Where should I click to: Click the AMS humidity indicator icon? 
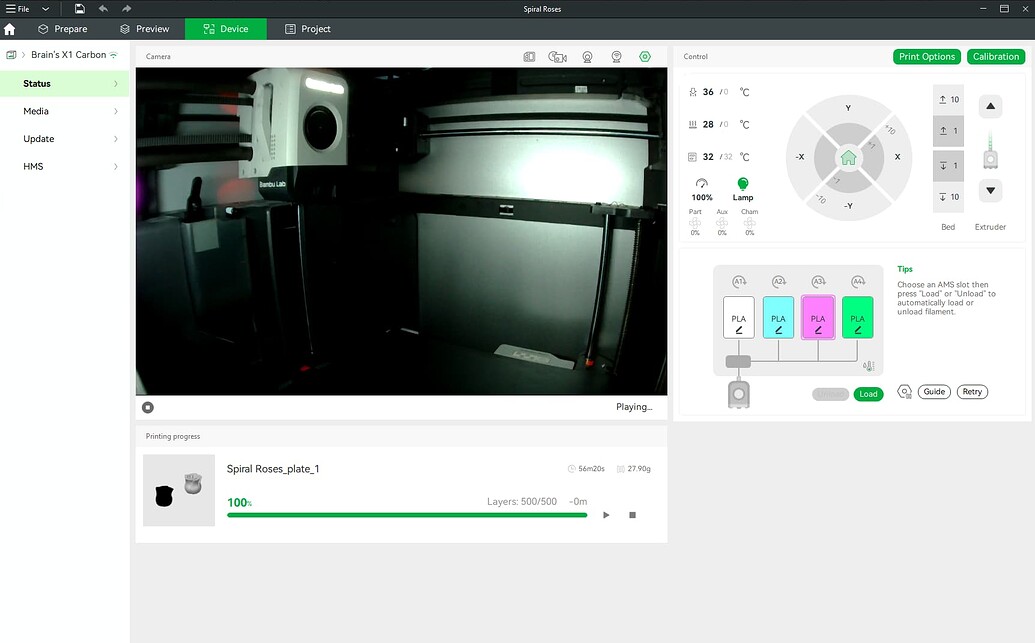tap(869, 366)
